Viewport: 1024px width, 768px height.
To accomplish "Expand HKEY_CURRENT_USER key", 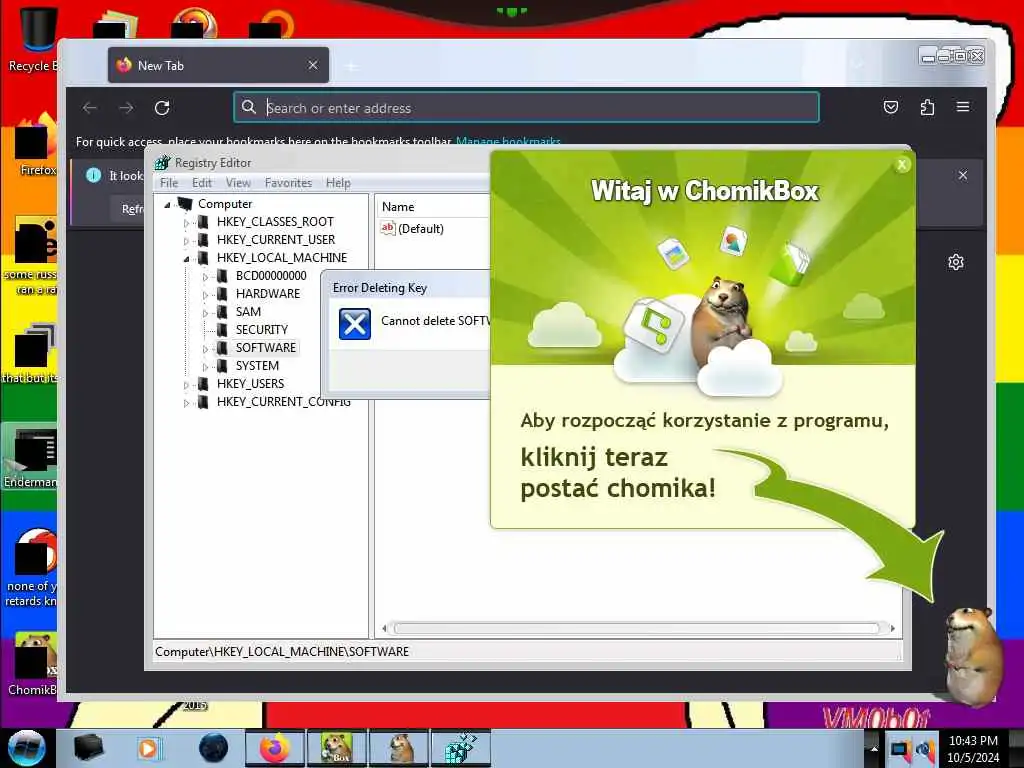I will (186, 241).
